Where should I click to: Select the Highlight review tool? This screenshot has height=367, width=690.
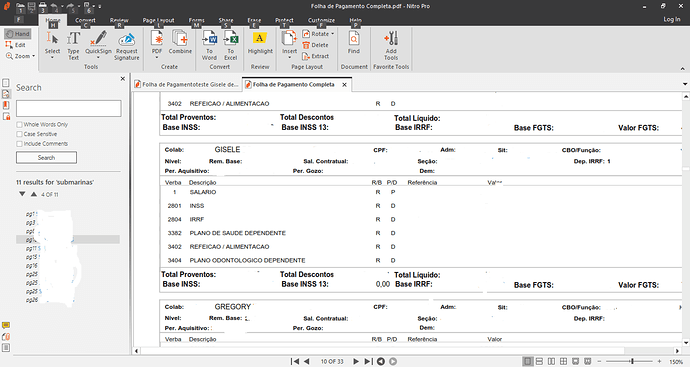pyautogui.click(x=260, y=43)
